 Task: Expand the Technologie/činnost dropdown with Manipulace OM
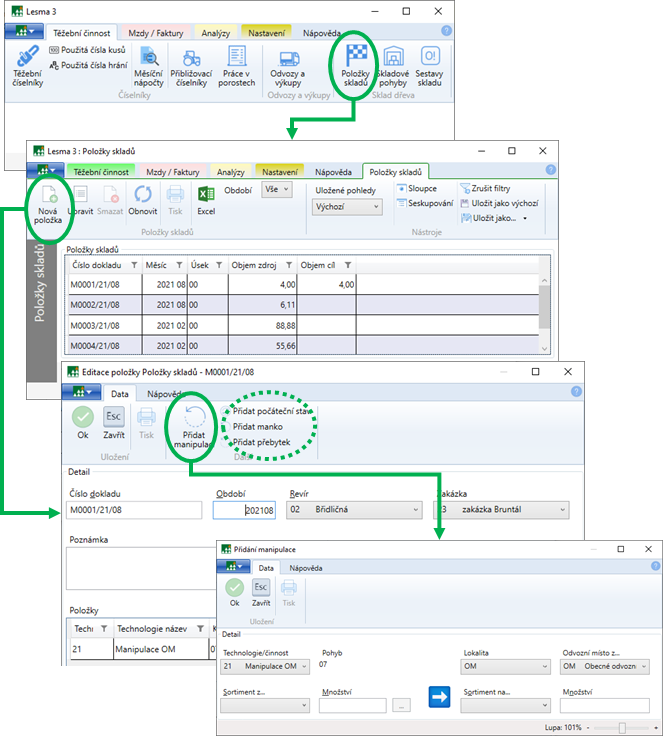264,667
